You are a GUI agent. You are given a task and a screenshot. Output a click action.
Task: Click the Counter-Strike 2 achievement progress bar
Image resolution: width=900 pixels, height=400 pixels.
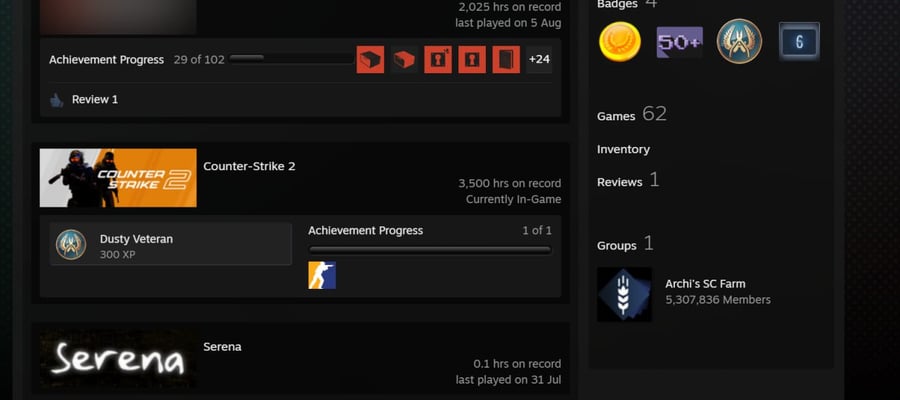click(430, 250)
